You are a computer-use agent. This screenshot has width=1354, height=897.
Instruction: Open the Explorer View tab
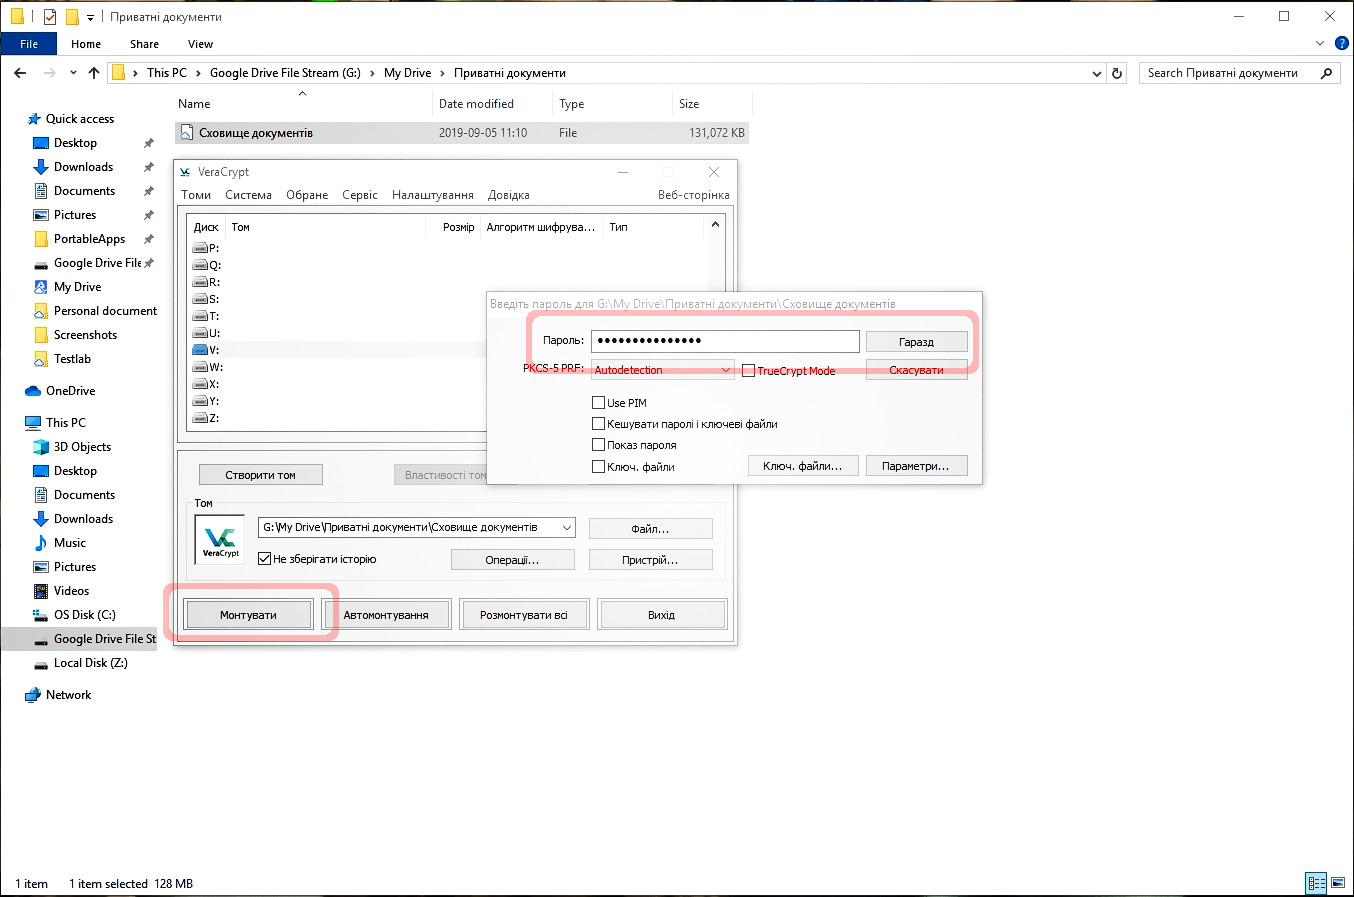click(200, 44)
